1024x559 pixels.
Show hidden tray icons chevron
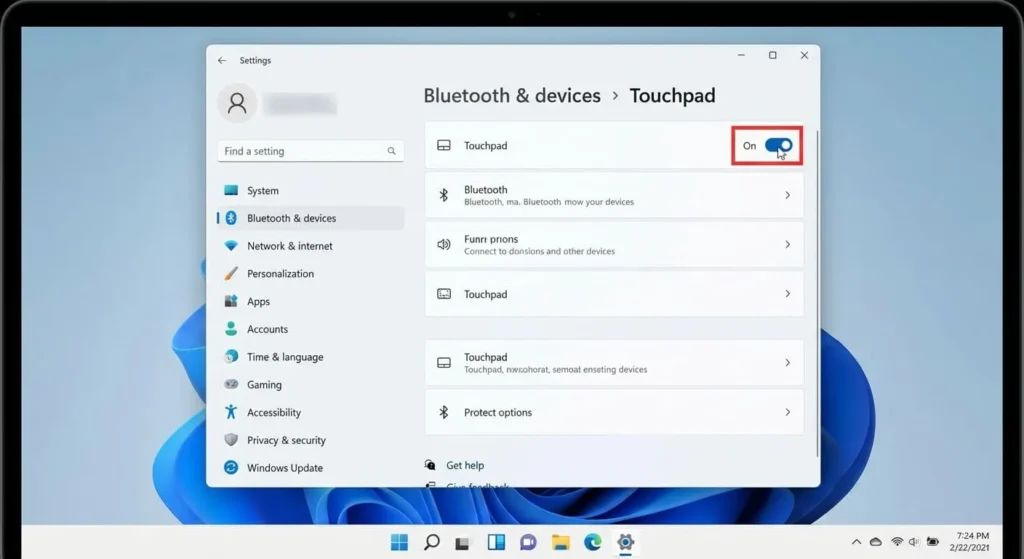click(856, 542)
